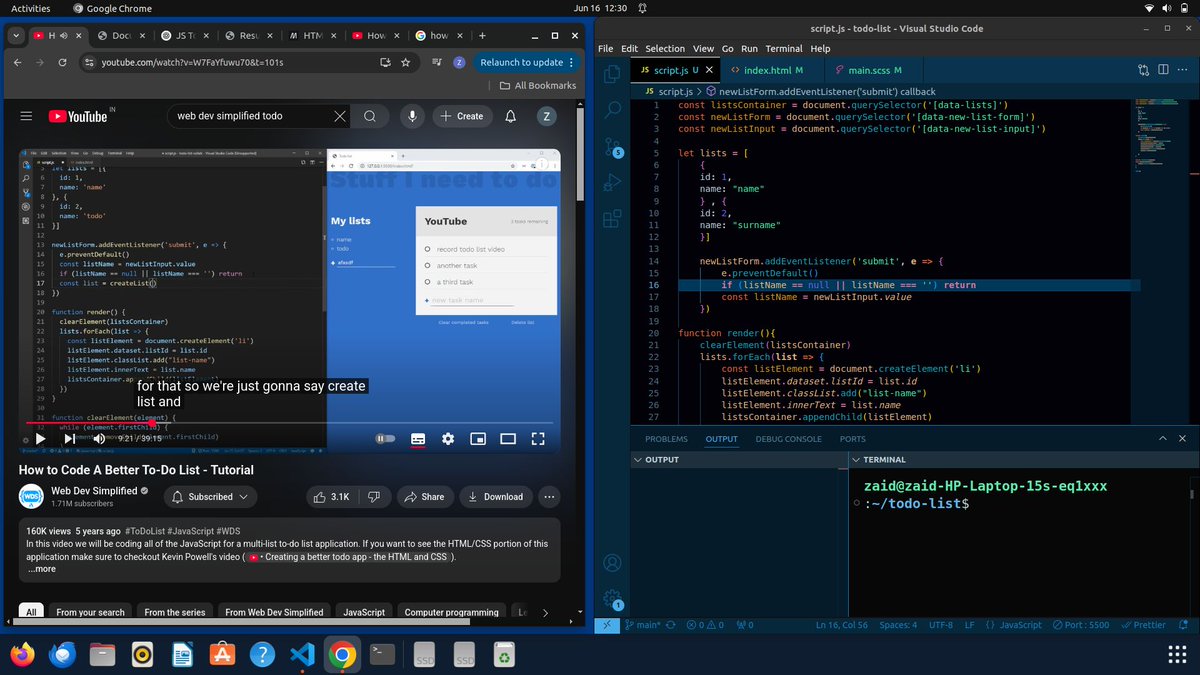Reload the Chrome page

[x=63, y=62]
